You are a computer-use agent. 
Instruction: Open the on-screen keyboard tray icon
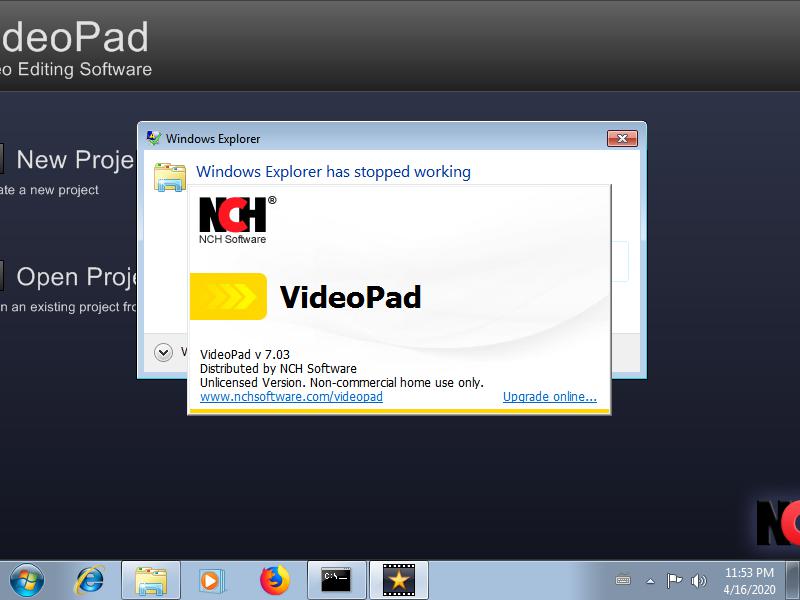(x=623, y=580)
